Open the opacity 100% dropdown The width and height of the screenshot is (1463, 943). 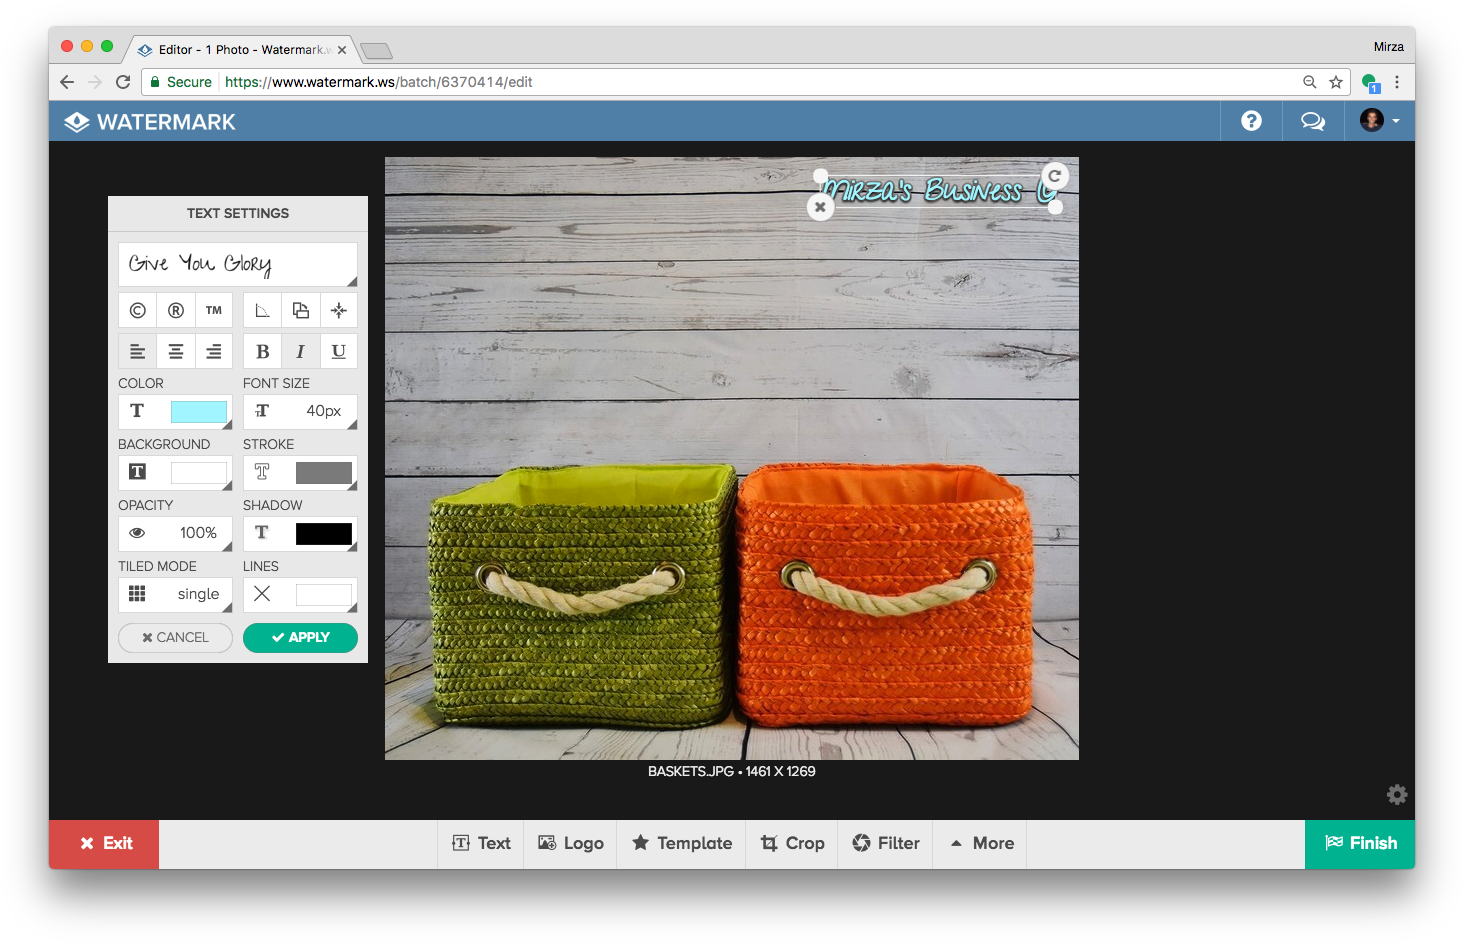point(176,533)
